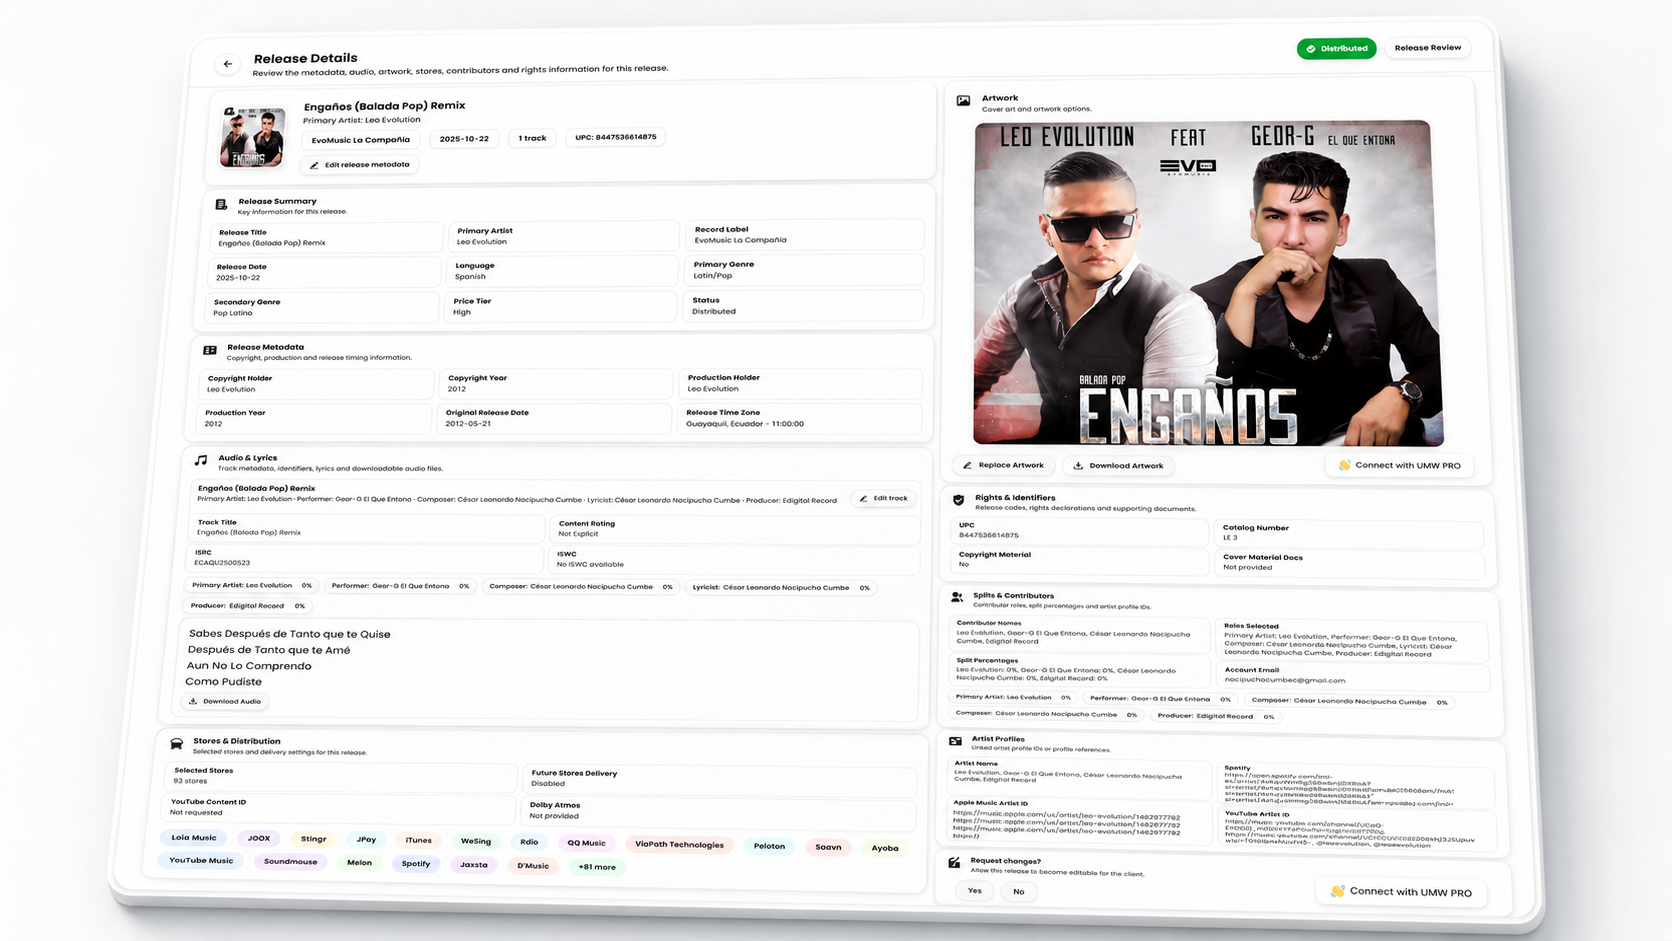
Task: Click the Producer: Edigital Record chip under track
Action: pyautogui.click(x=248, y=605)
